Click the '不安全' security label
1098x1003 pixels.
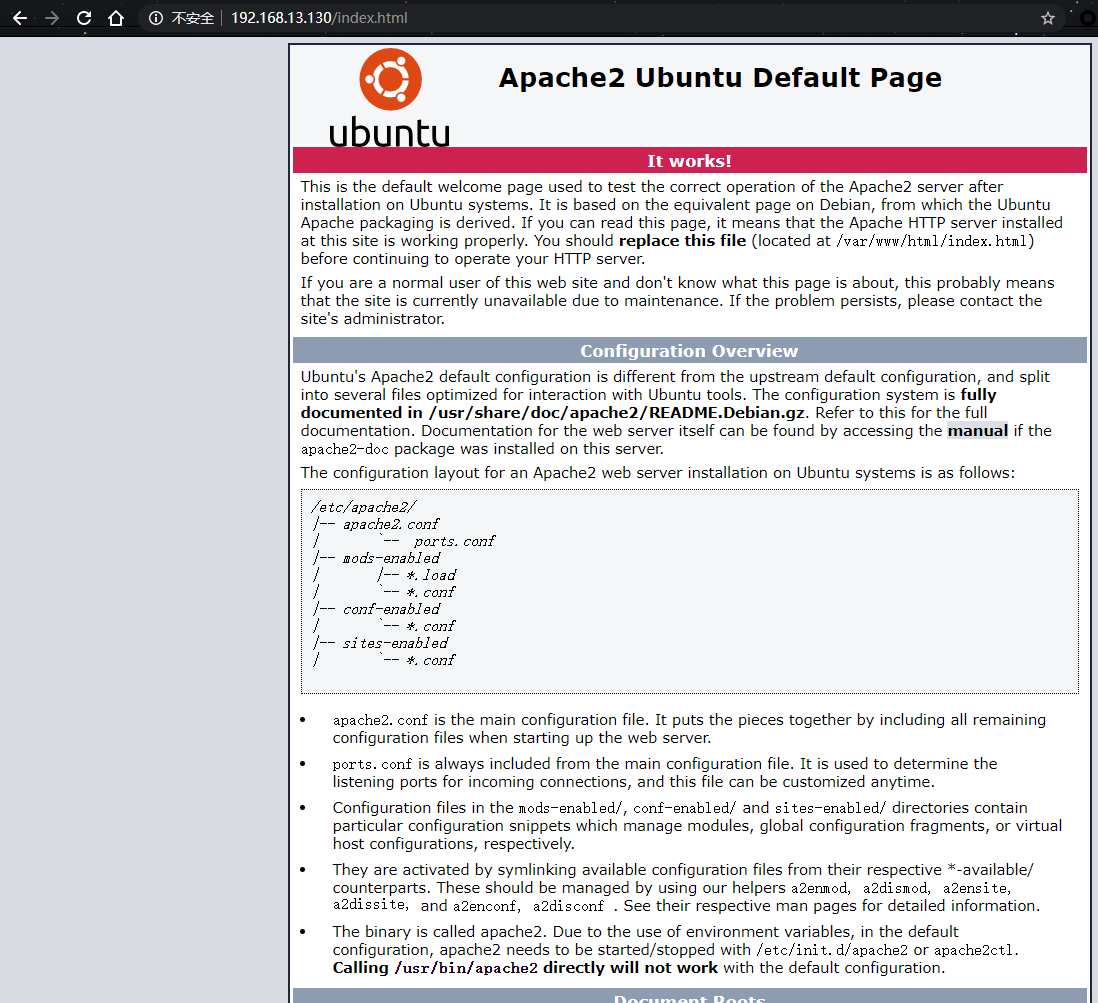click(193, 18)
